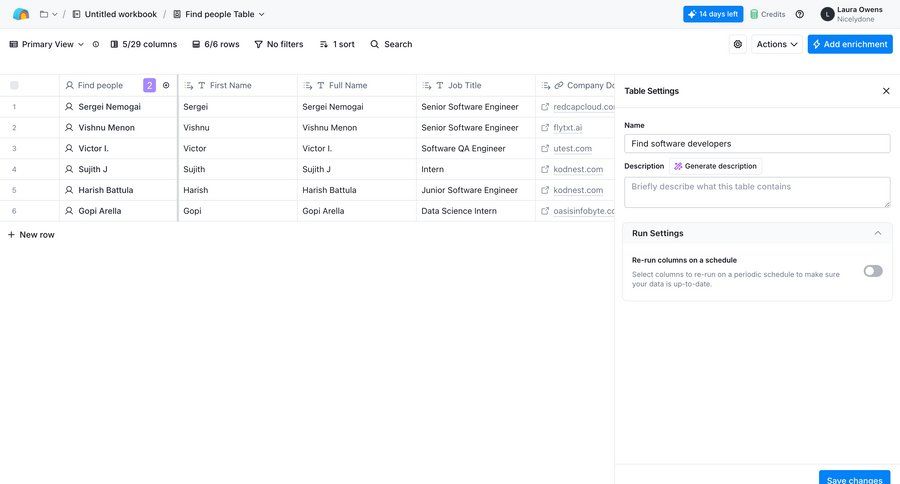This screenshot has width=900, height=484.
Task: Click Add enrichment button
Action: point(850,44)
